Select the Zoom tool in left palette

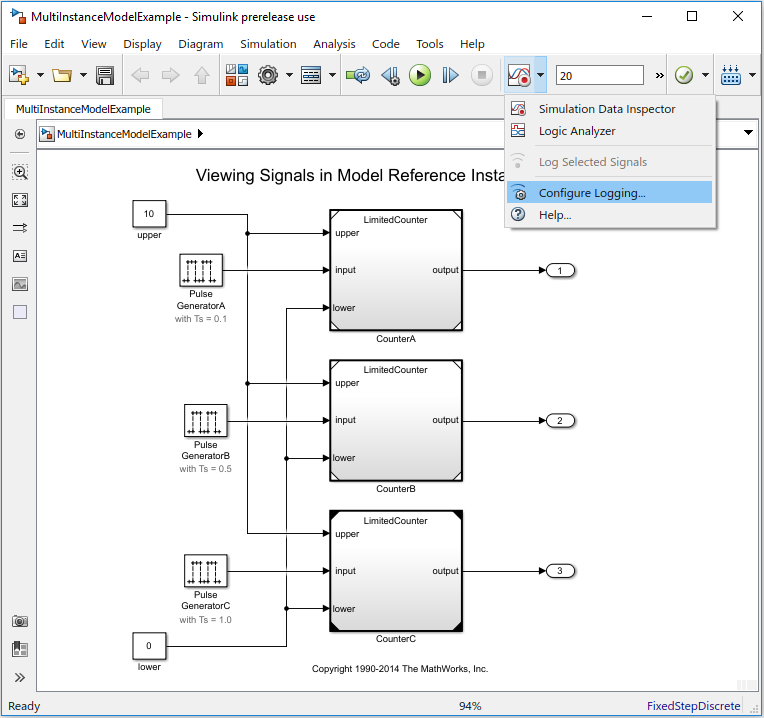tap(20, 172)
